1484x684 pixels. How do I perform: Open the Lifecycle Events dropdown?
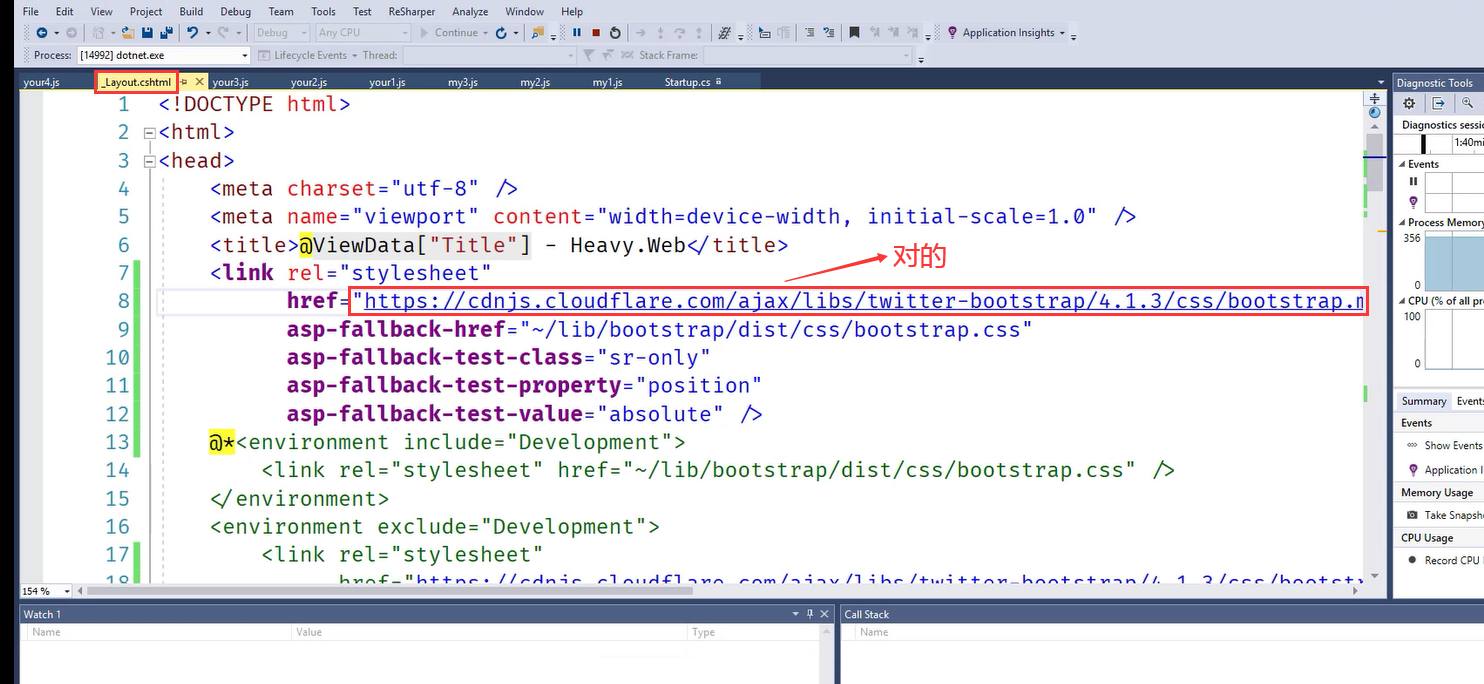click(x=353, y=55)
